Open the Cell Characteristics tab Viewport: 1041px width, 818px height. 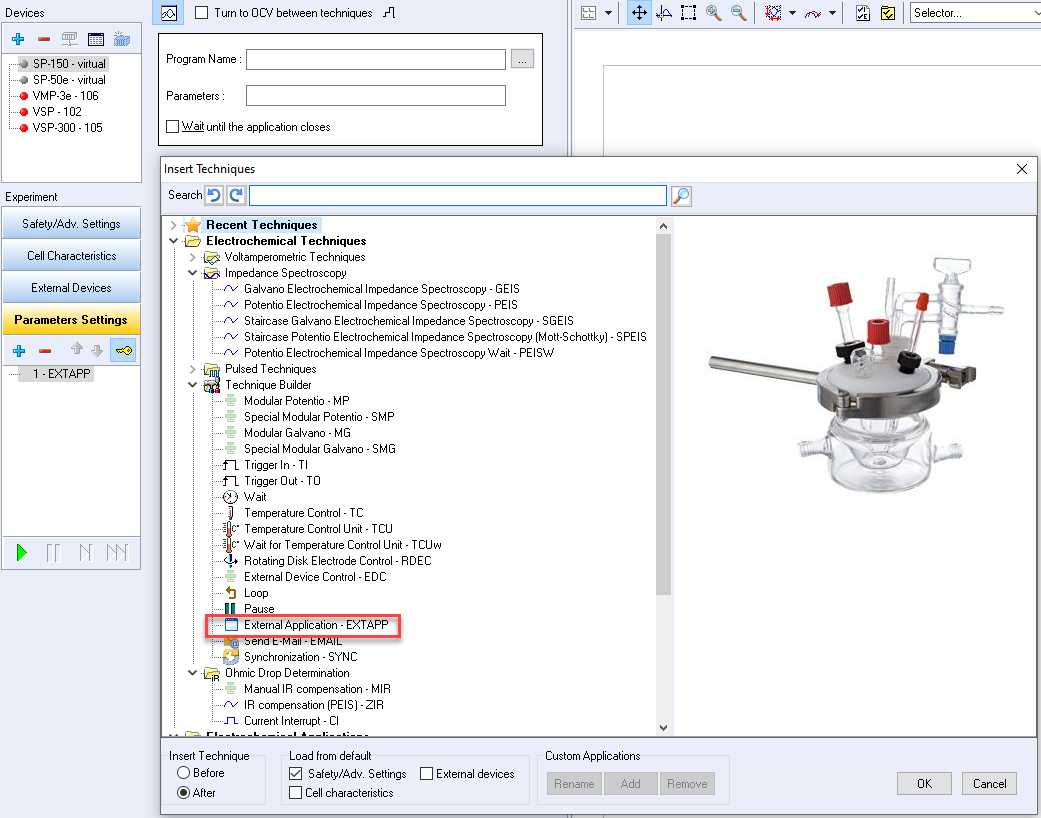pyautogui.click(x=71, y=256)
